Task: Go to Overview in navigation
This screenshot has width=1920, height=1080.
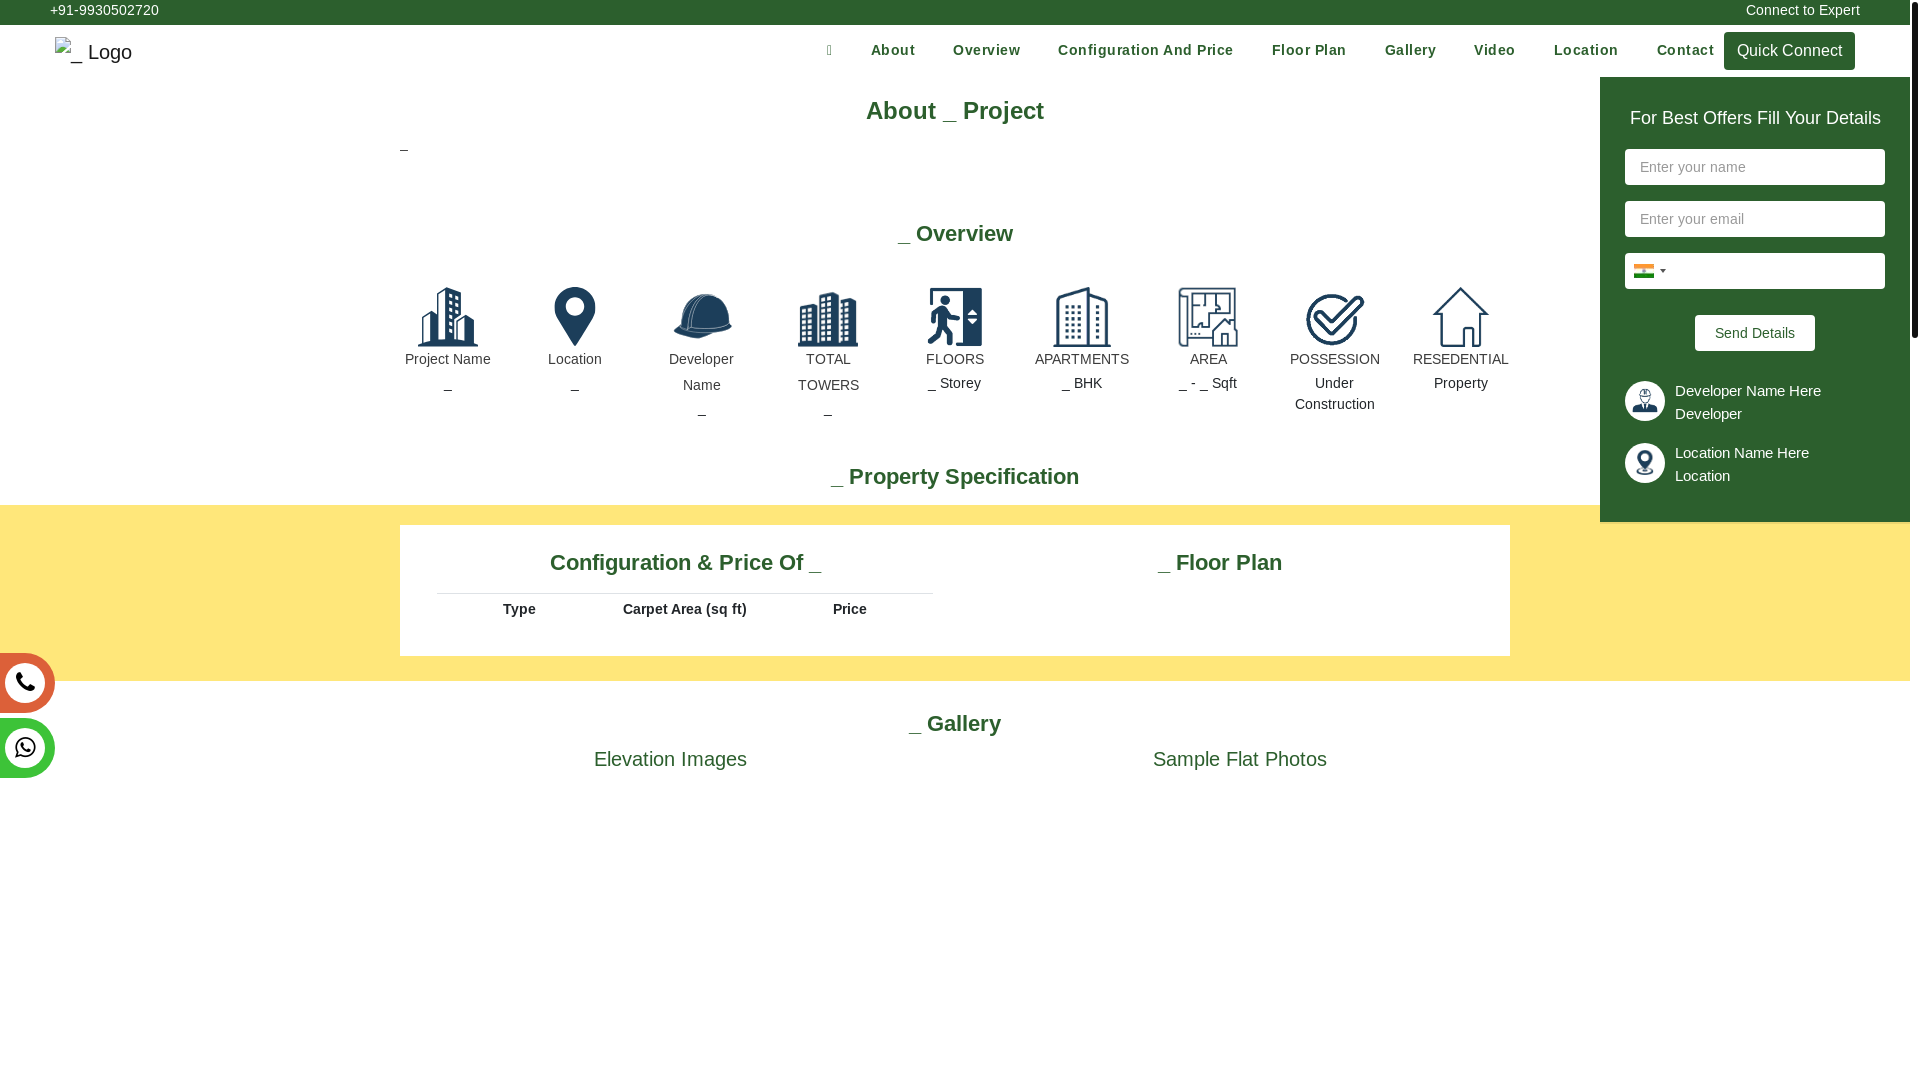Action: (987, 50)
